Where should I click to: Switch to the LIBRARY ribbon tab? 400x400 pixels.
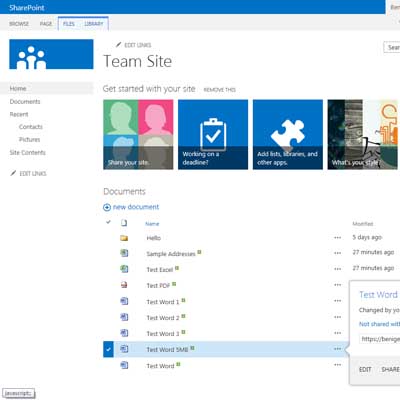click(94, 24)
